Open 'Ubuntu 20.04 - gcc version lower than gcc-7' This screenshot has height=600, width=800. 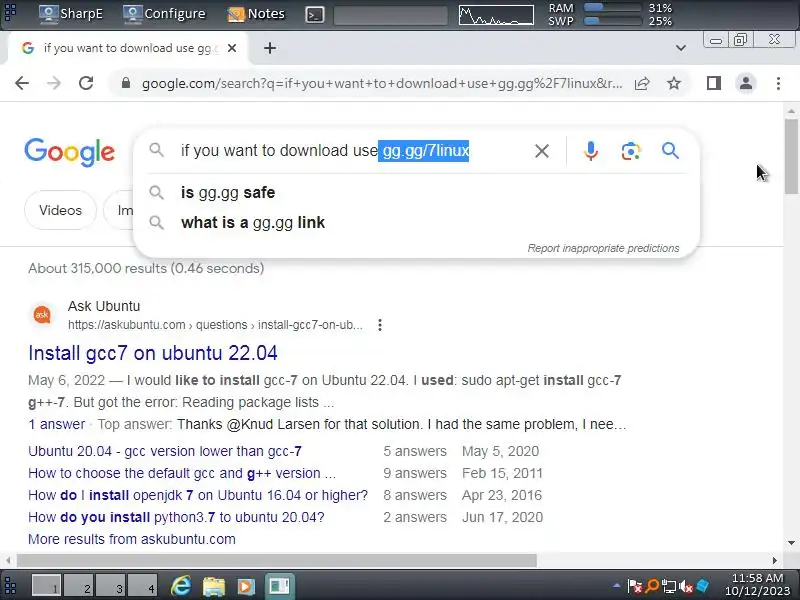coord(165,452)
